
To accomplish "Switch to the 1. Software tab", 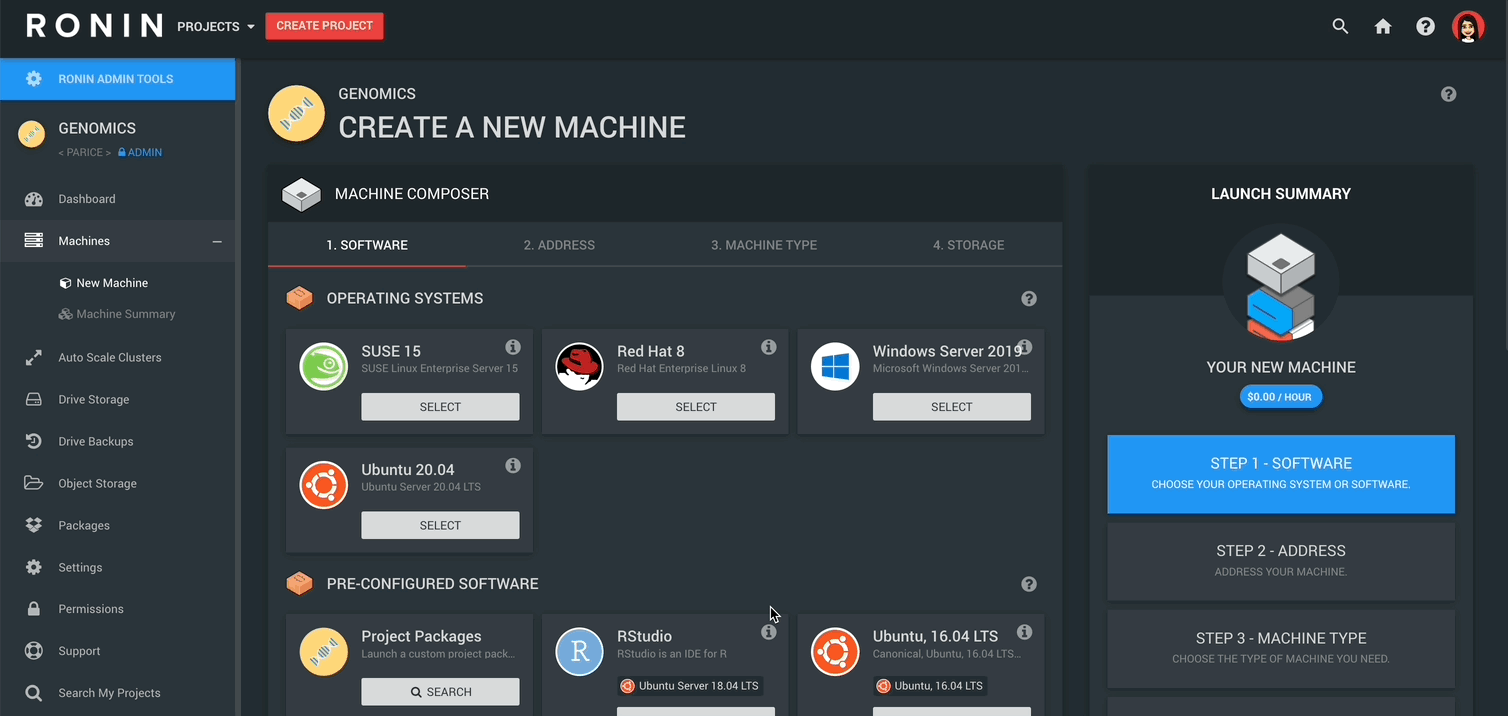I will click(x=367, y=245).
